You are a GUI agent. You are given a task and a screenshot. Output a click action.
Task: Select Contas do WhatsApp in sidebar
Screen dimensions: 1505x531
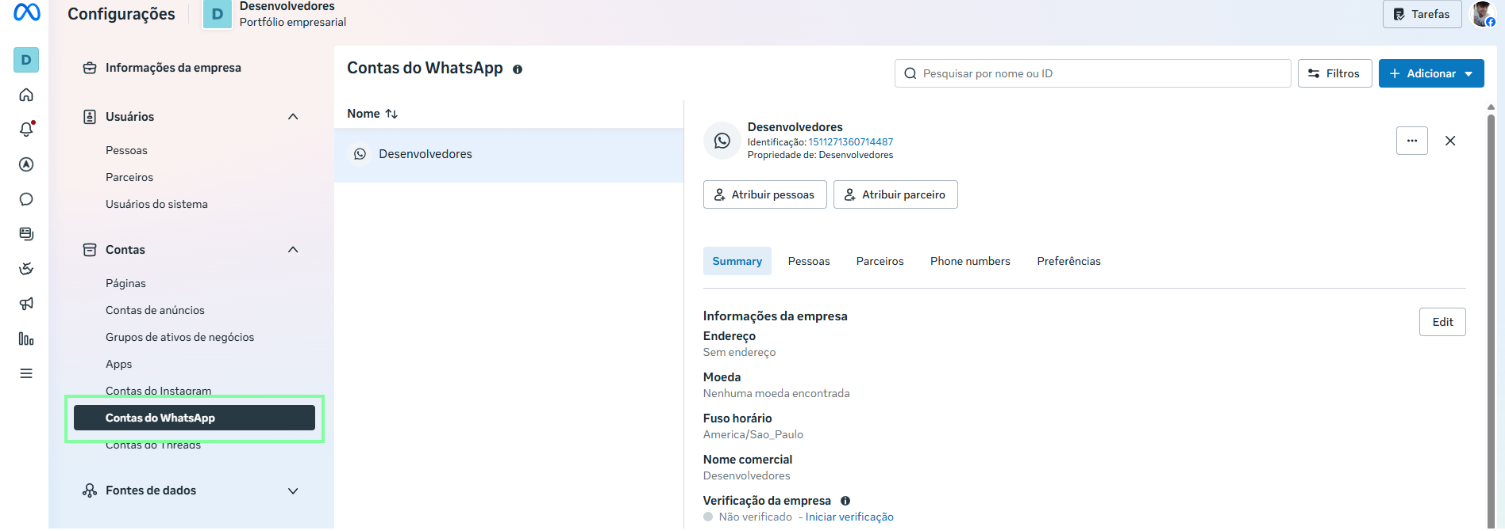(x=194, y=418)
